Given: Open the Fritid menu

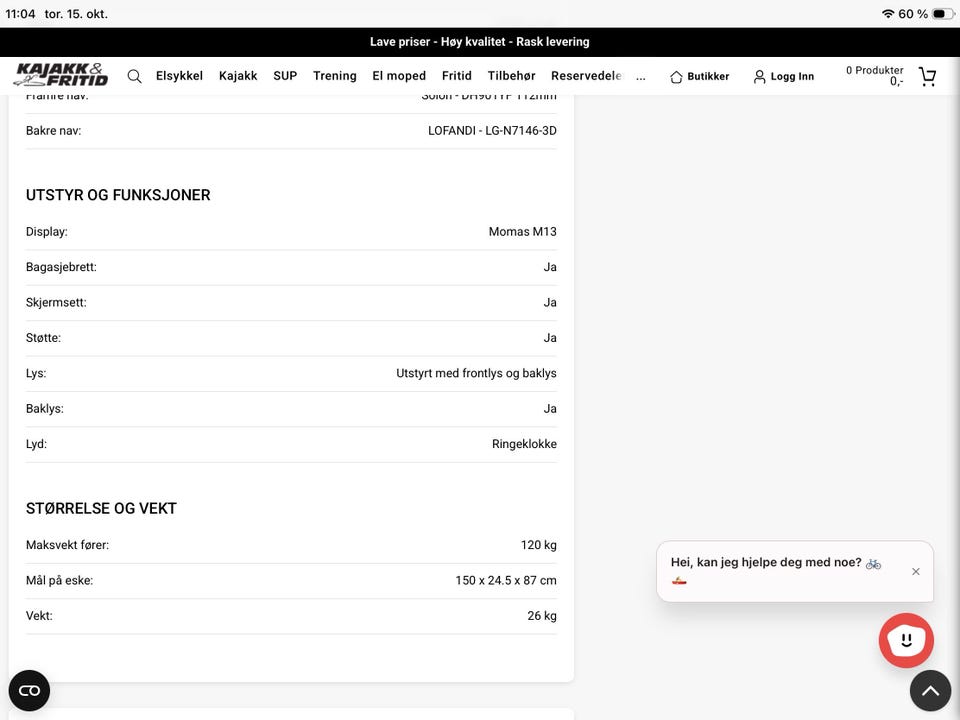Looking at the screenshot, I should tap(457, 76).
